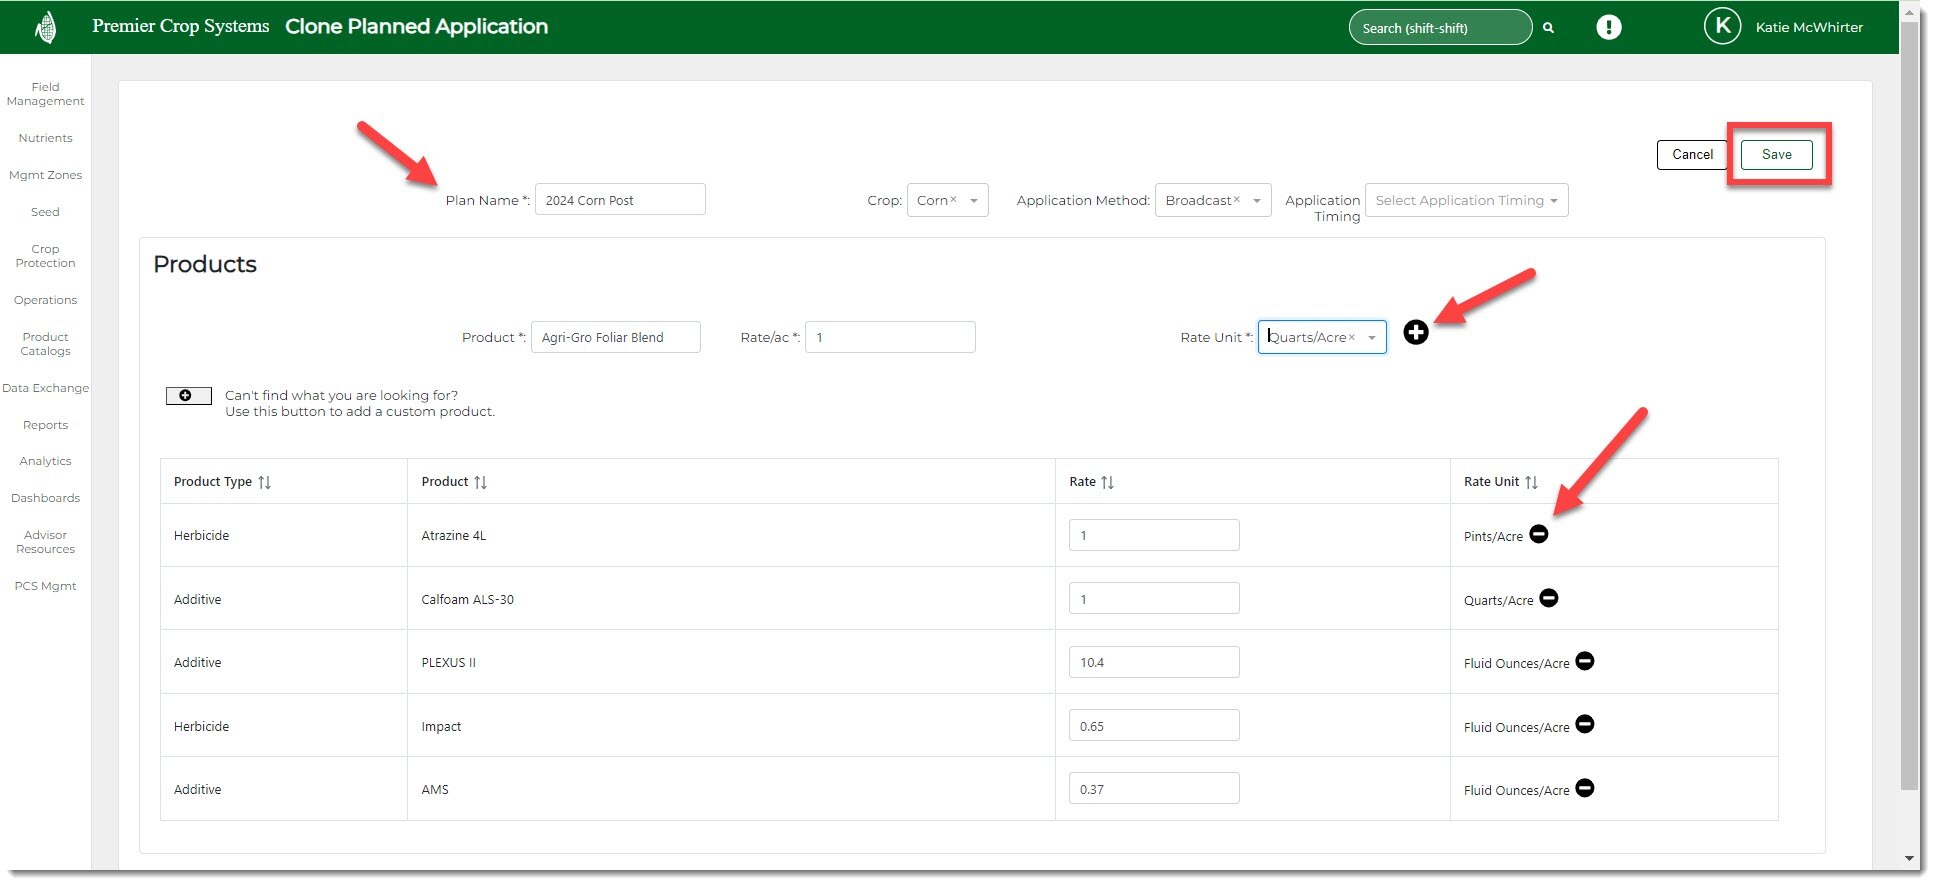
Task: Click into the Plan Name field
Action: [619, 200]
